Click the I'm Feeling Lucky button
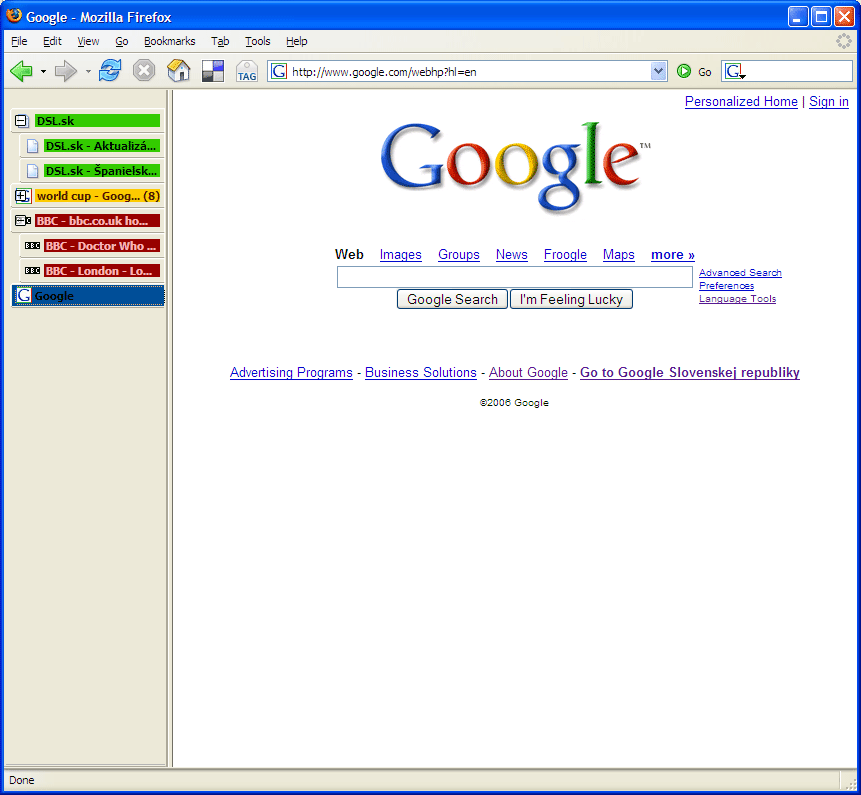The width and height of the screenshot is (861, 795). pos(571,299)
